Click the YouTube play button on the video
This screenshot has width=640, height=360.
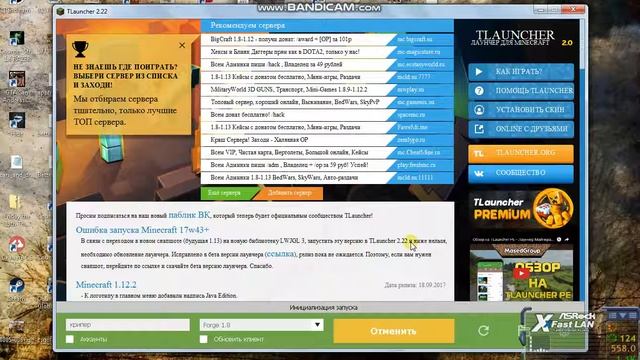[x=521, y=273]
